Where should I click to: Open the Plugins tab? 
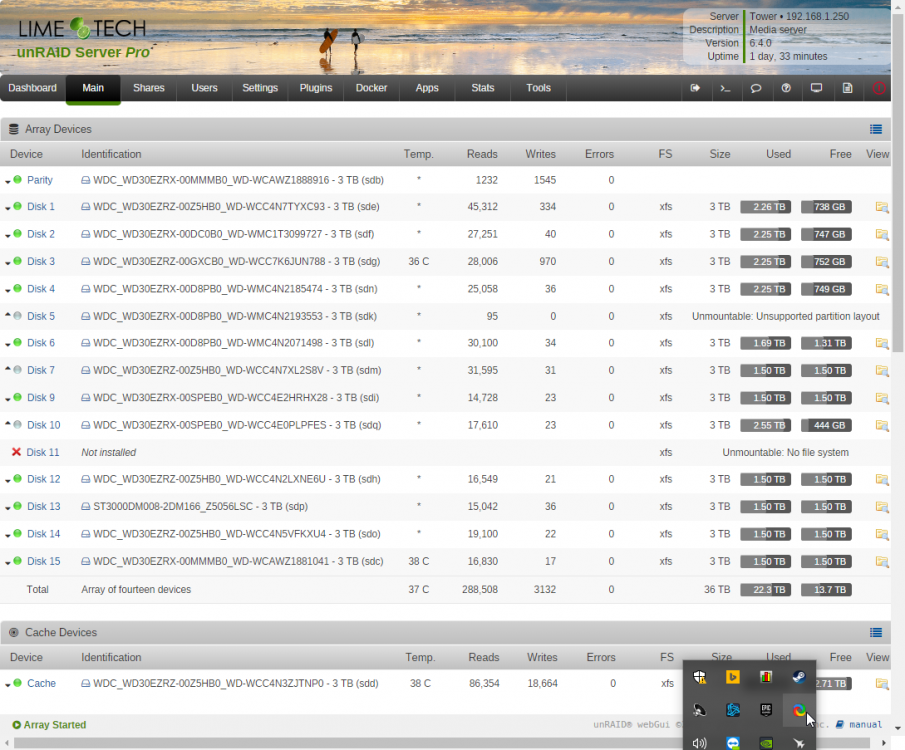316,88
